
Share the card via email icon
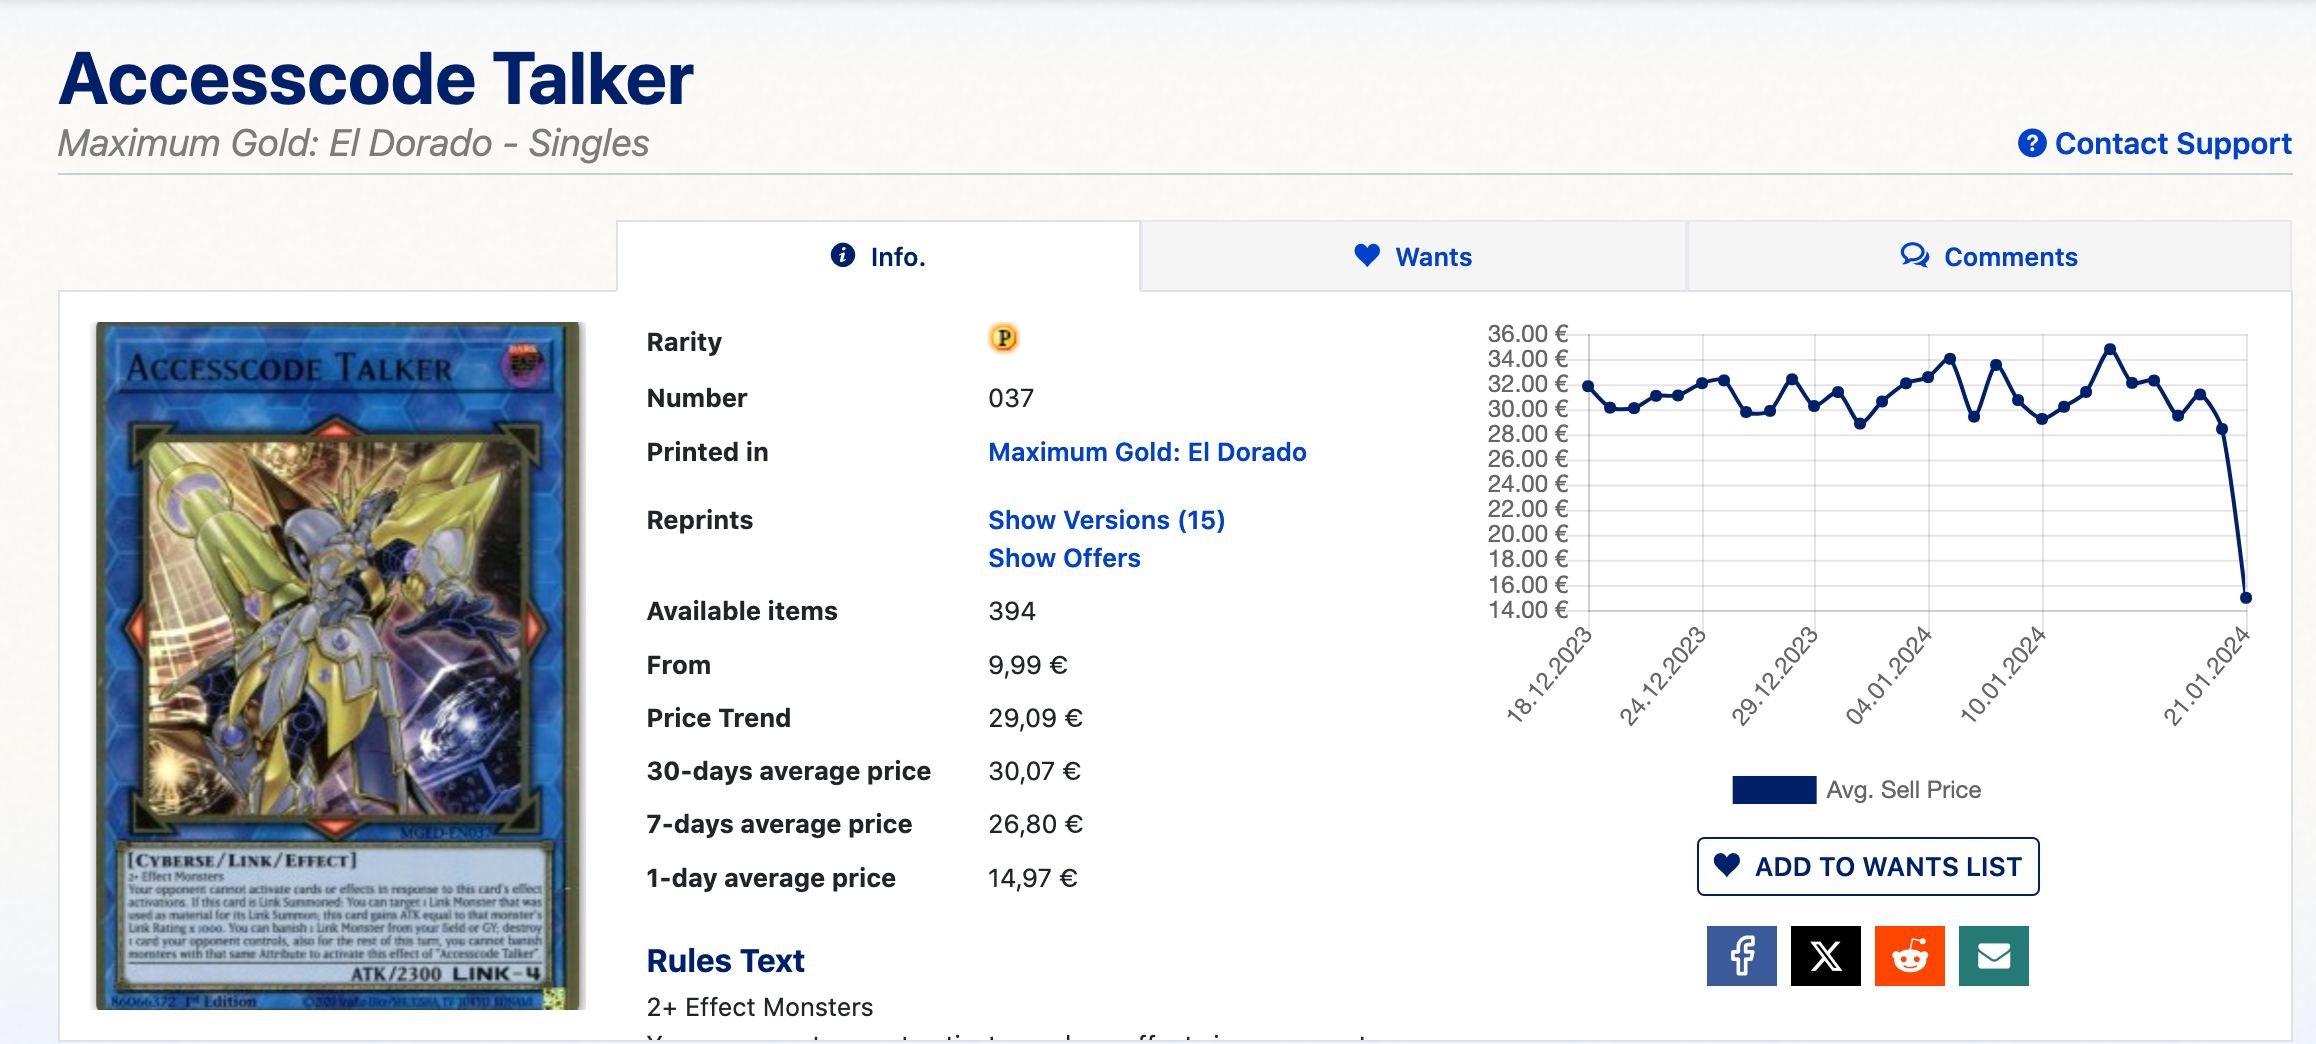point(1993,956)
